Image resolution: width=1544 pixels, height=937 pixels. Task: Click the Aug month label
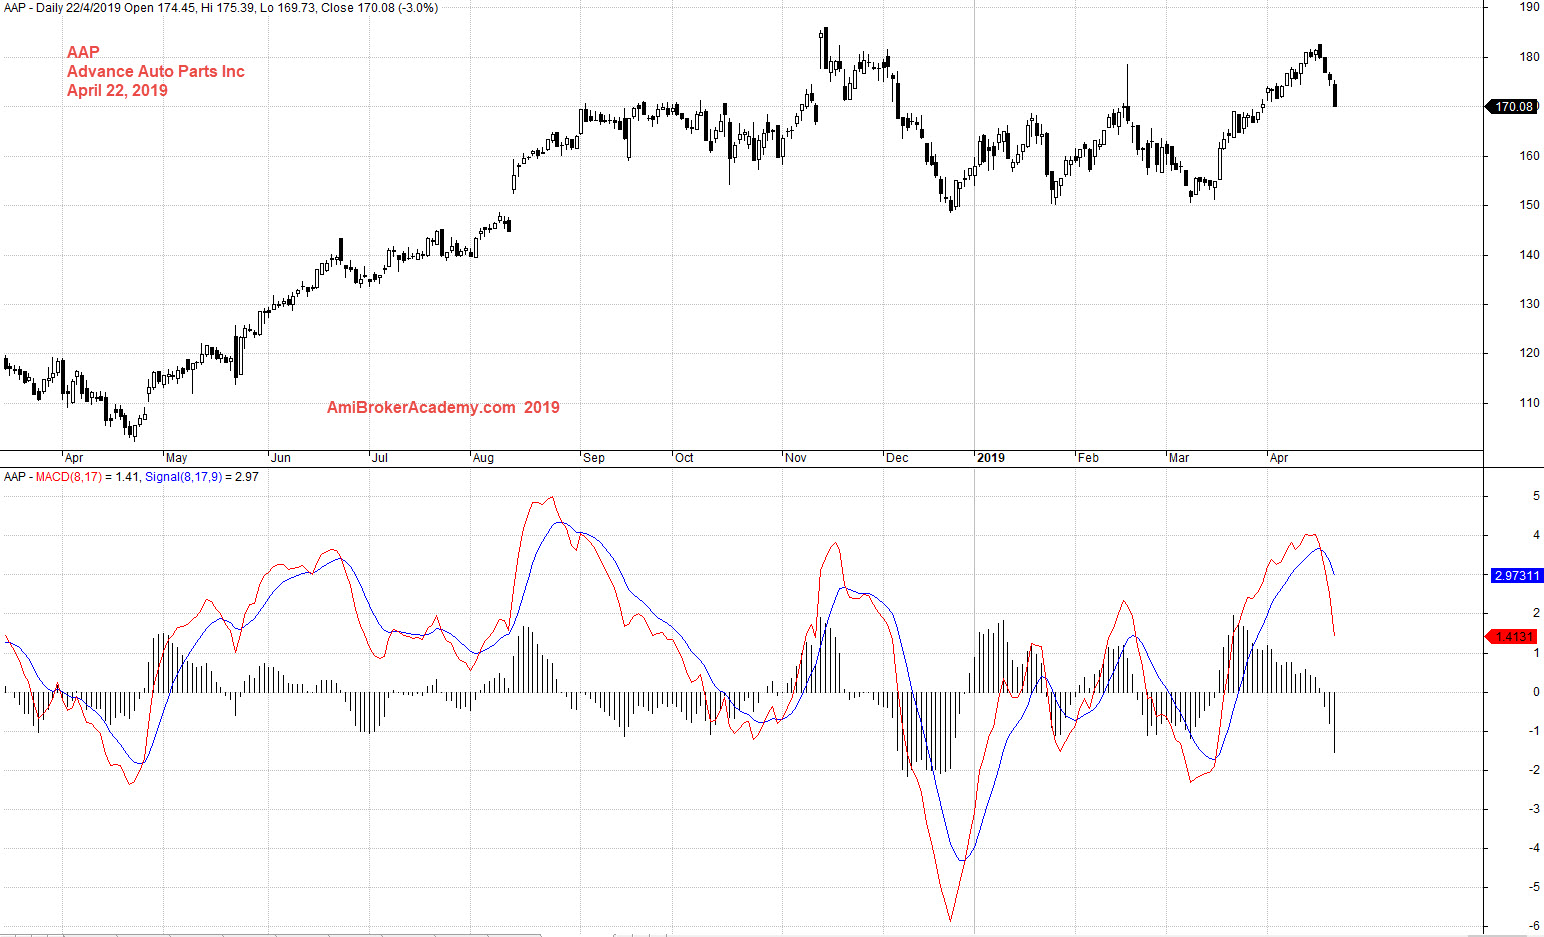click(x=483, y=458)
